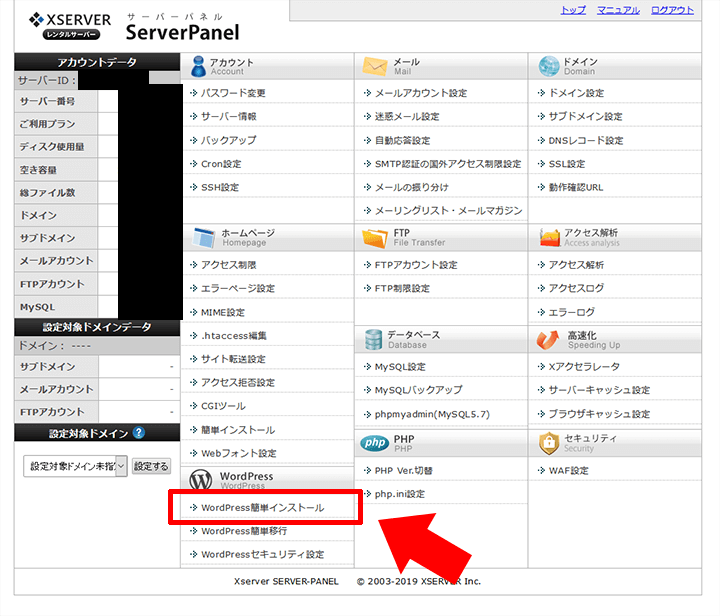Open サーバー情報
Screen dimensions: 720x616
[x=229, y=117]
